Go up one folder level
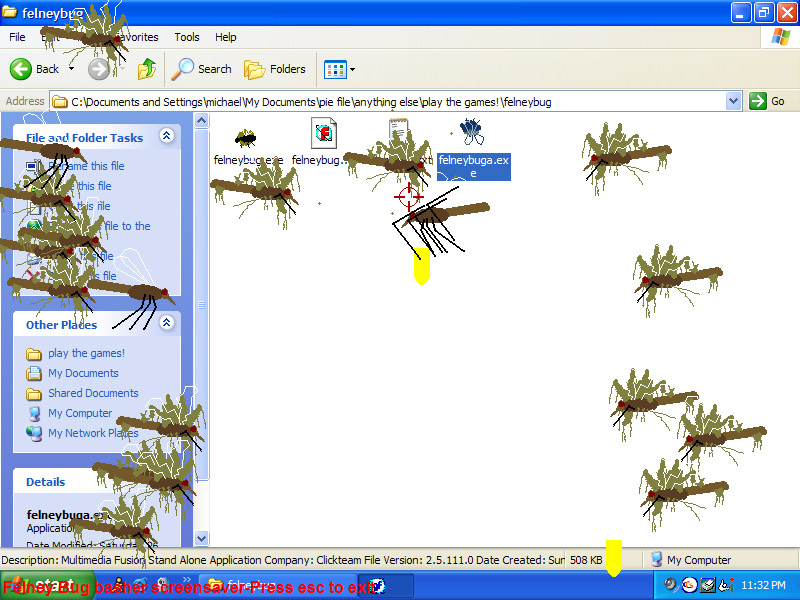The image size is (800, 600). pos(147,69)
